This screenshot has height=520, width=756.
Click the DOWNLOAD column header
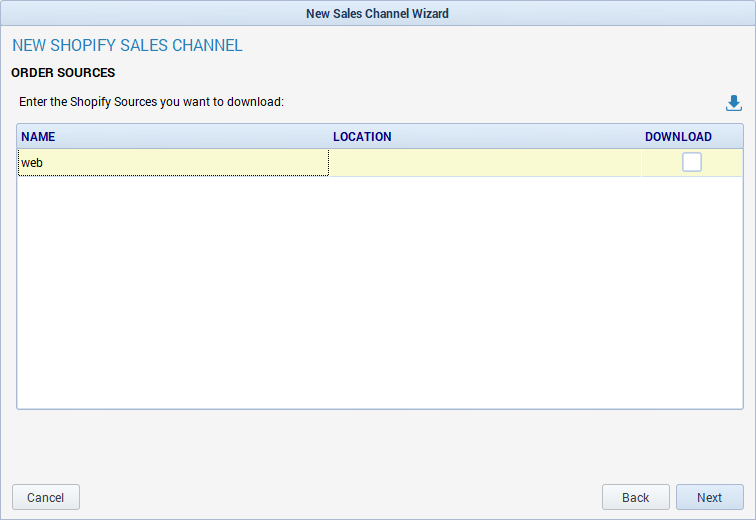click(692, 136)
